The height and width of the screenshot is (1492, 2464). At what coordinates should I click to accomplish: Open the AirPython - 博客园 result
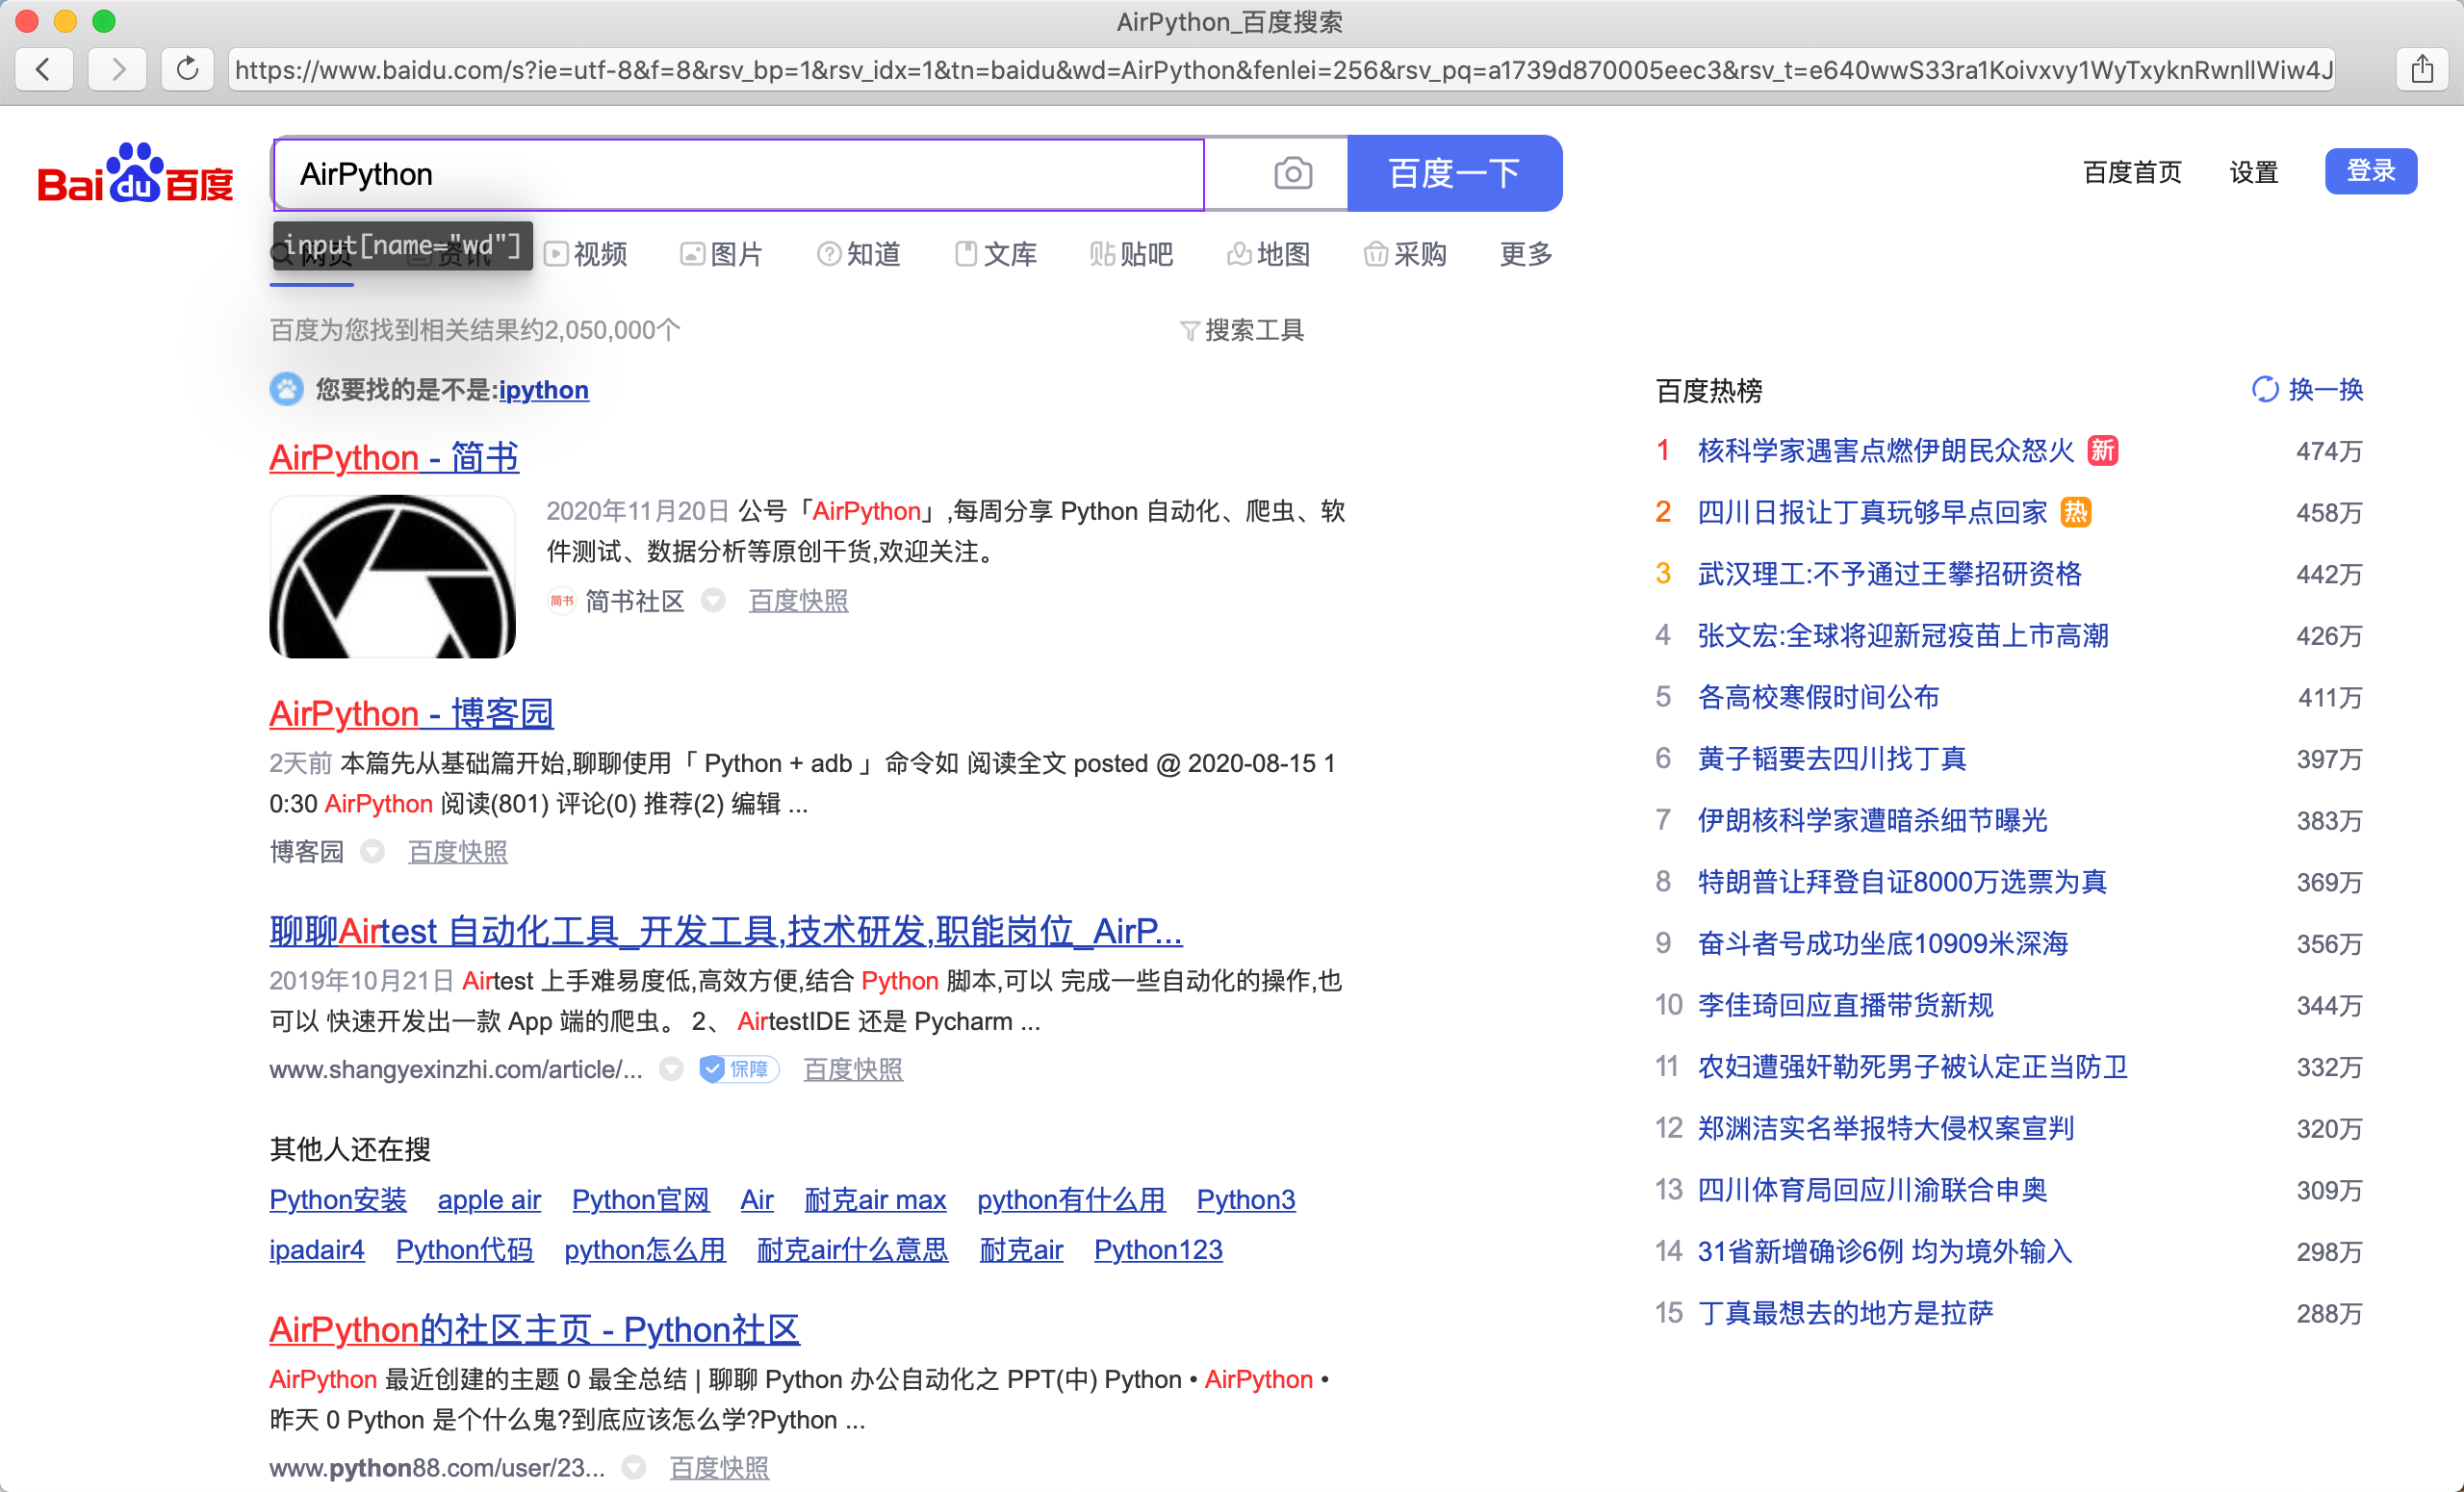click(x=410, y=713)
